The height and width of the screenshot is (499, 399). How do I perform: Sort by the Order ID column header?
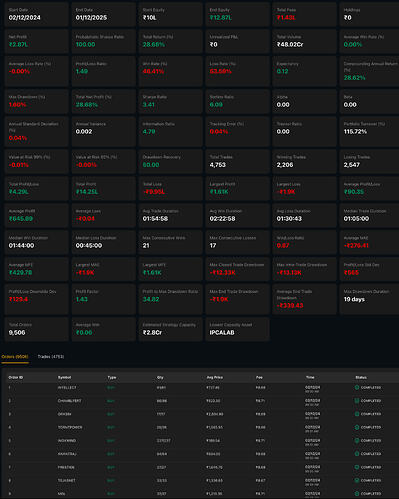15,377
